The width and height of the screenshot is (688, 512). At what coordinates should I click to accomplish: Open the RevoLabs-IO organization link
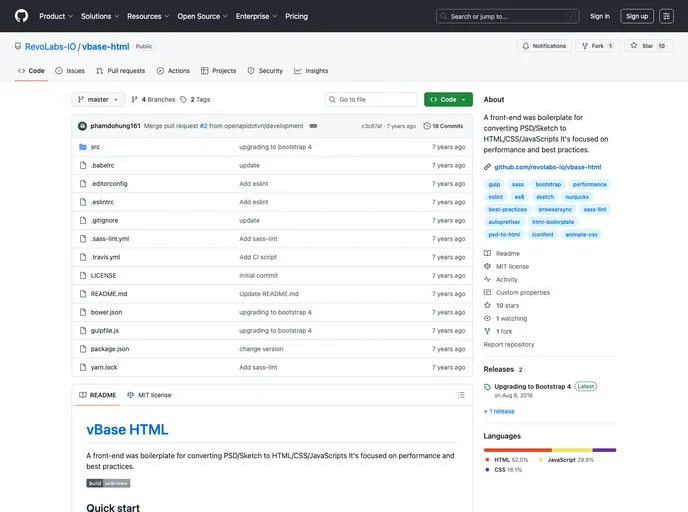coord(50,47)
